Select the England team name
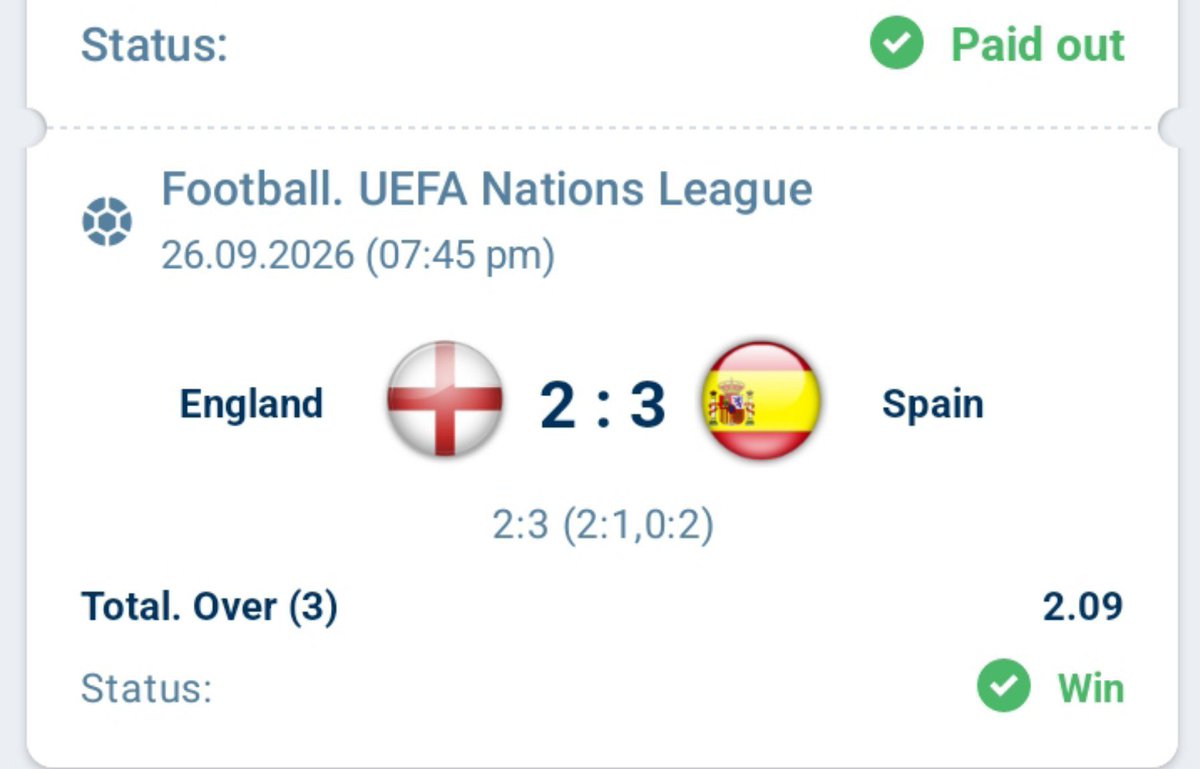This screenshot has height=769, width=1200. pyautogui.click(x=251, y=404)
